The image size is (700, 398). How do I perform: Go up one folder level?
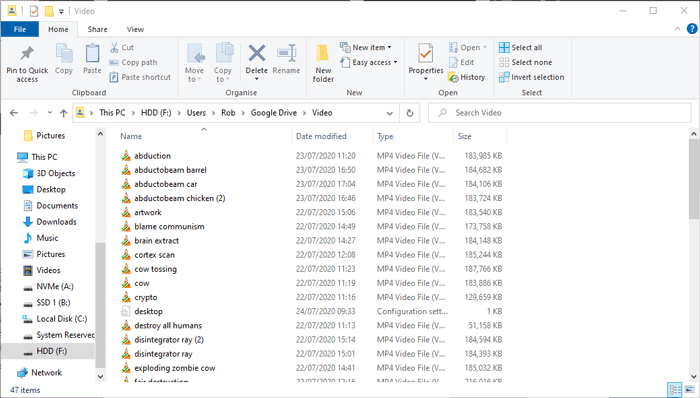(x=63, y=113)
